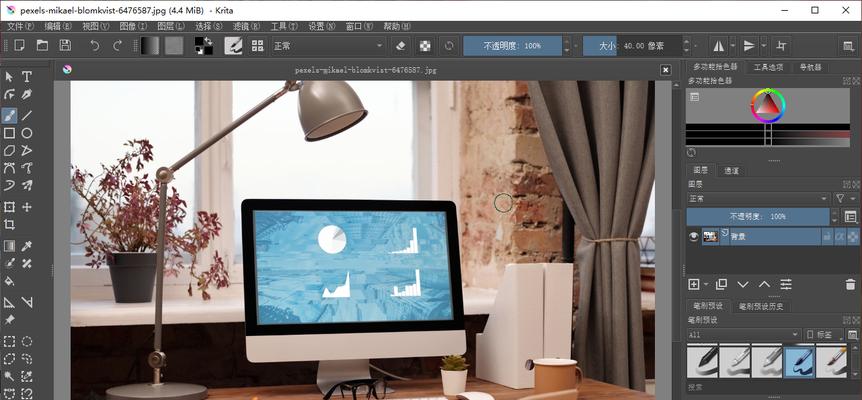Open the gradient chooser in the toolbar
The height and width of the screenshot is (400, 862).
150,46
